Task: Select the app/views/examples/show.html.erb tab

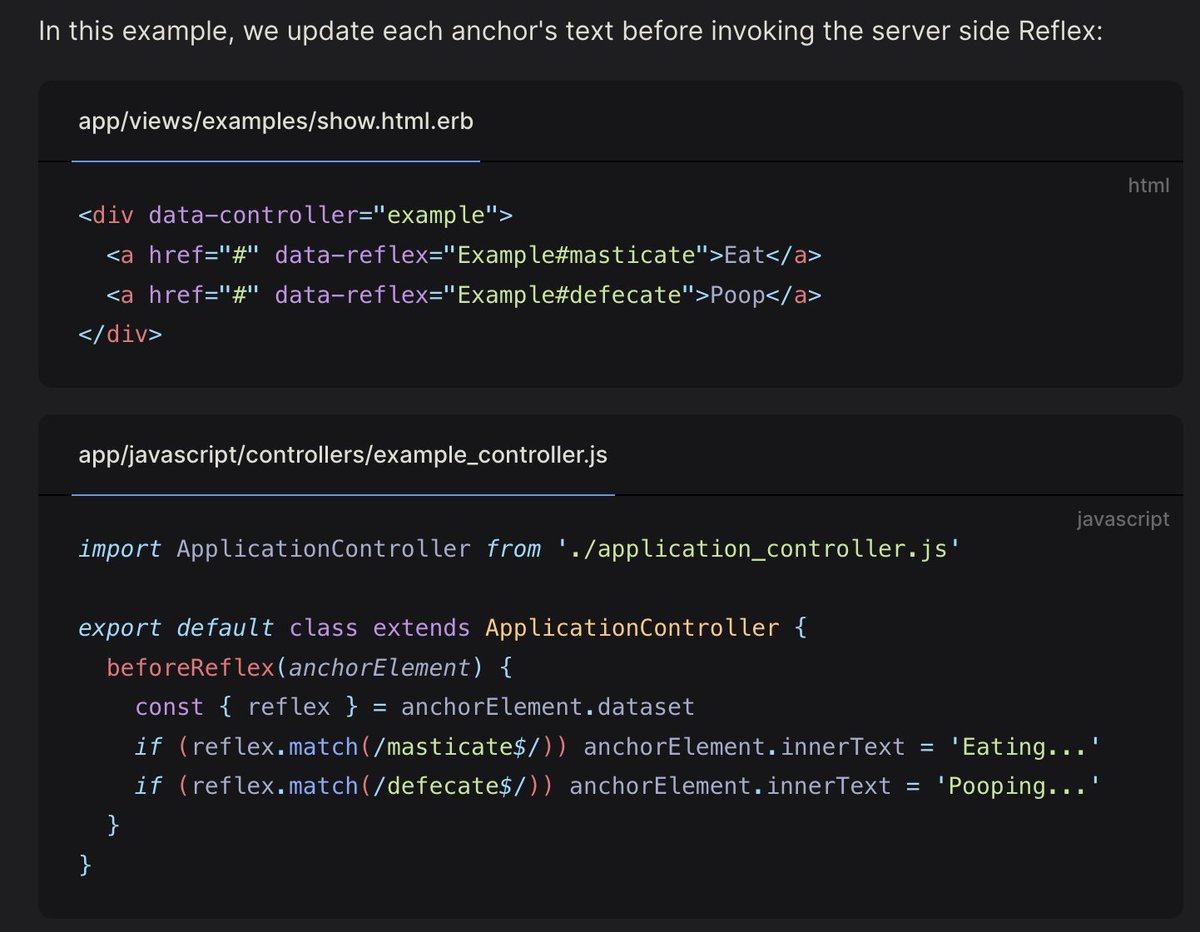Action: [x=276, y=122]
